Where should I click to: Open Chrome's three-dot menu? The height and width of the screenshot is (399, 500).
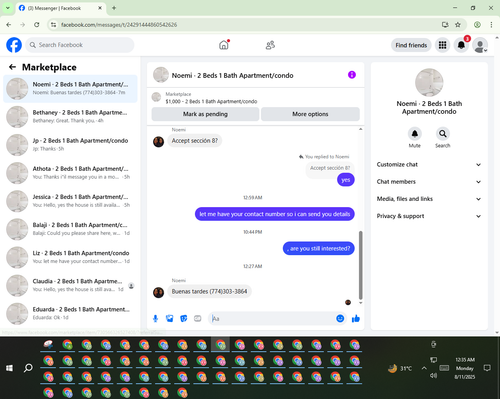point(491,25)
